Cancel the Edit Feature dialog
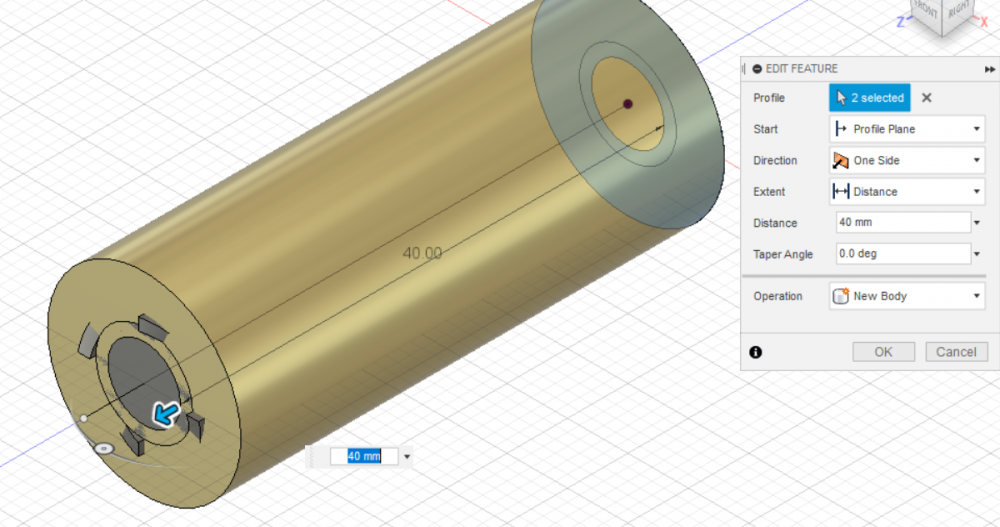The width and height of the screenshot is (1000, 527). 956,352
